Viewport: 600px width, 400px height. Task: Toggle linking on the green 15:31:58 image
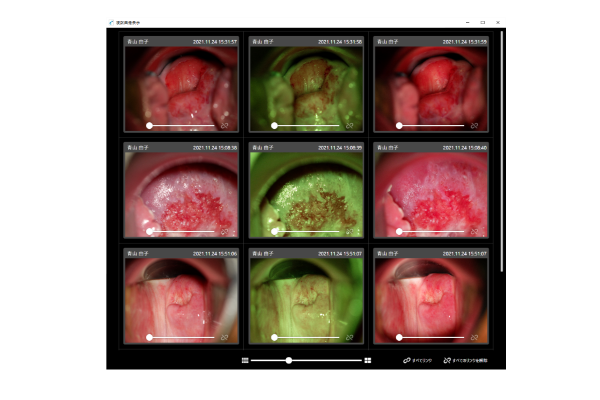349,126
